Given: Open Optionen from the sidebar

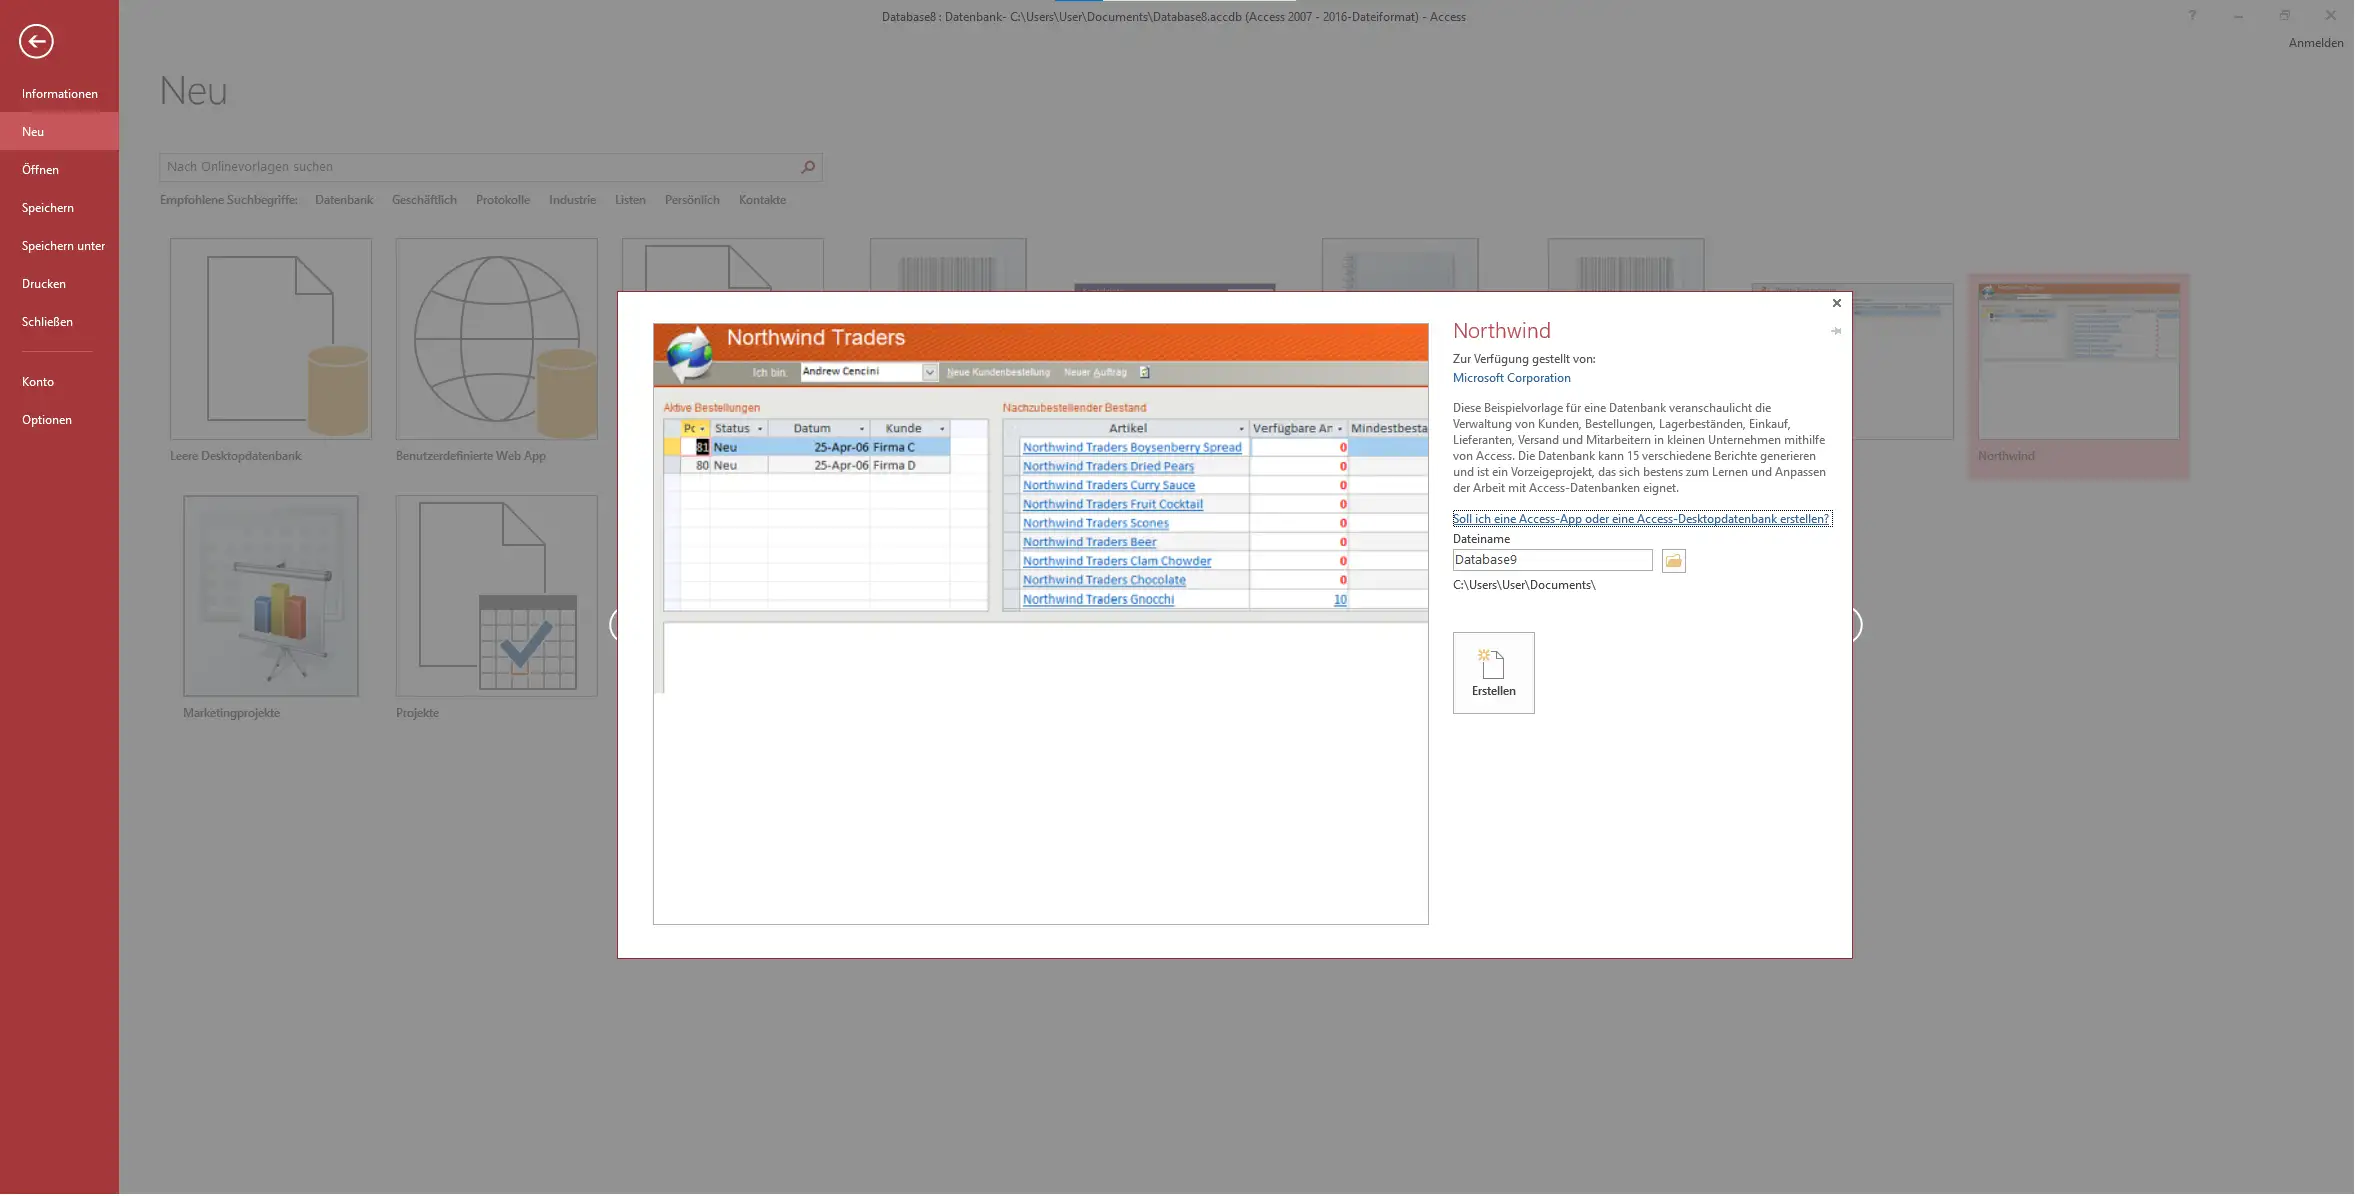Looking at the screenshot, I should (47, 420).
